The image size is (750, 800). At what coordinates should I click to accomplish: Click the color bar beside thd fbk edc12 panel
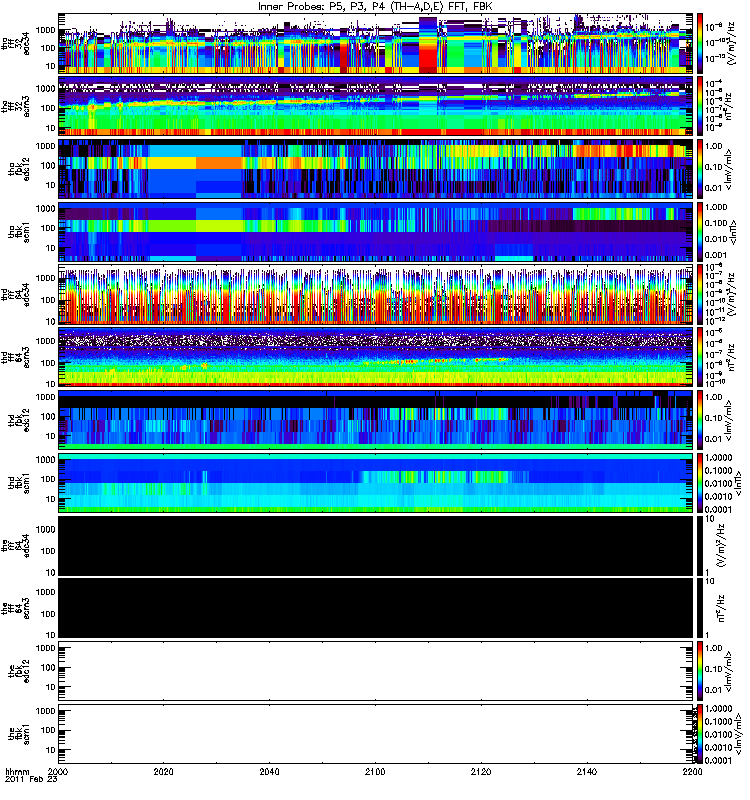click(700, 420)
